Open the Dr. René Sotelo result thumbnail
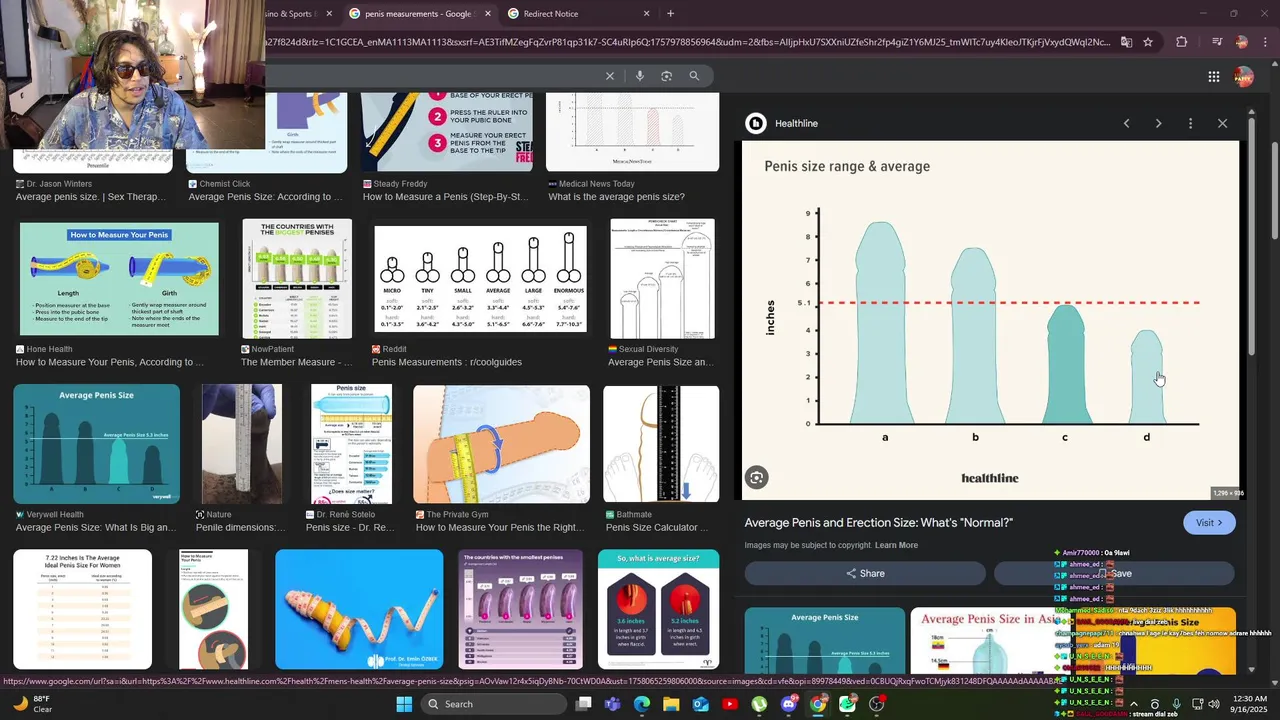 351,444
